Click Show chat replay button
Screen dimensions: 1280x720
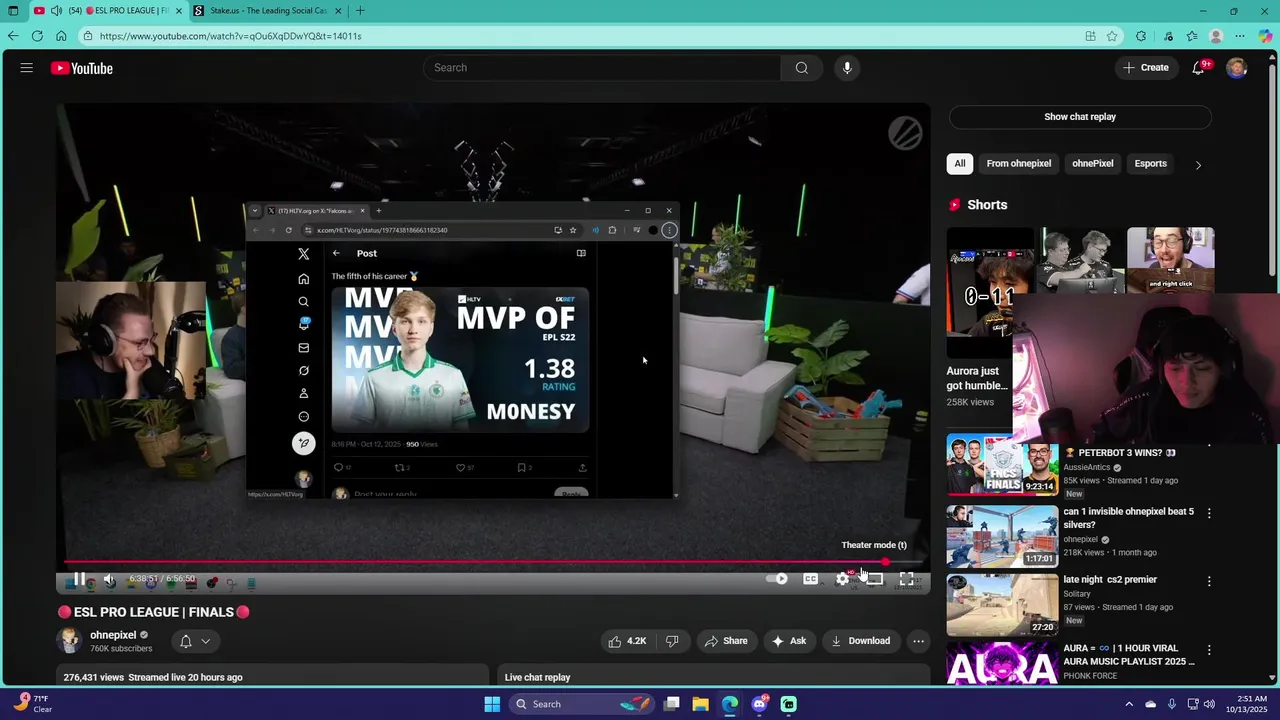pos(1080,117)
